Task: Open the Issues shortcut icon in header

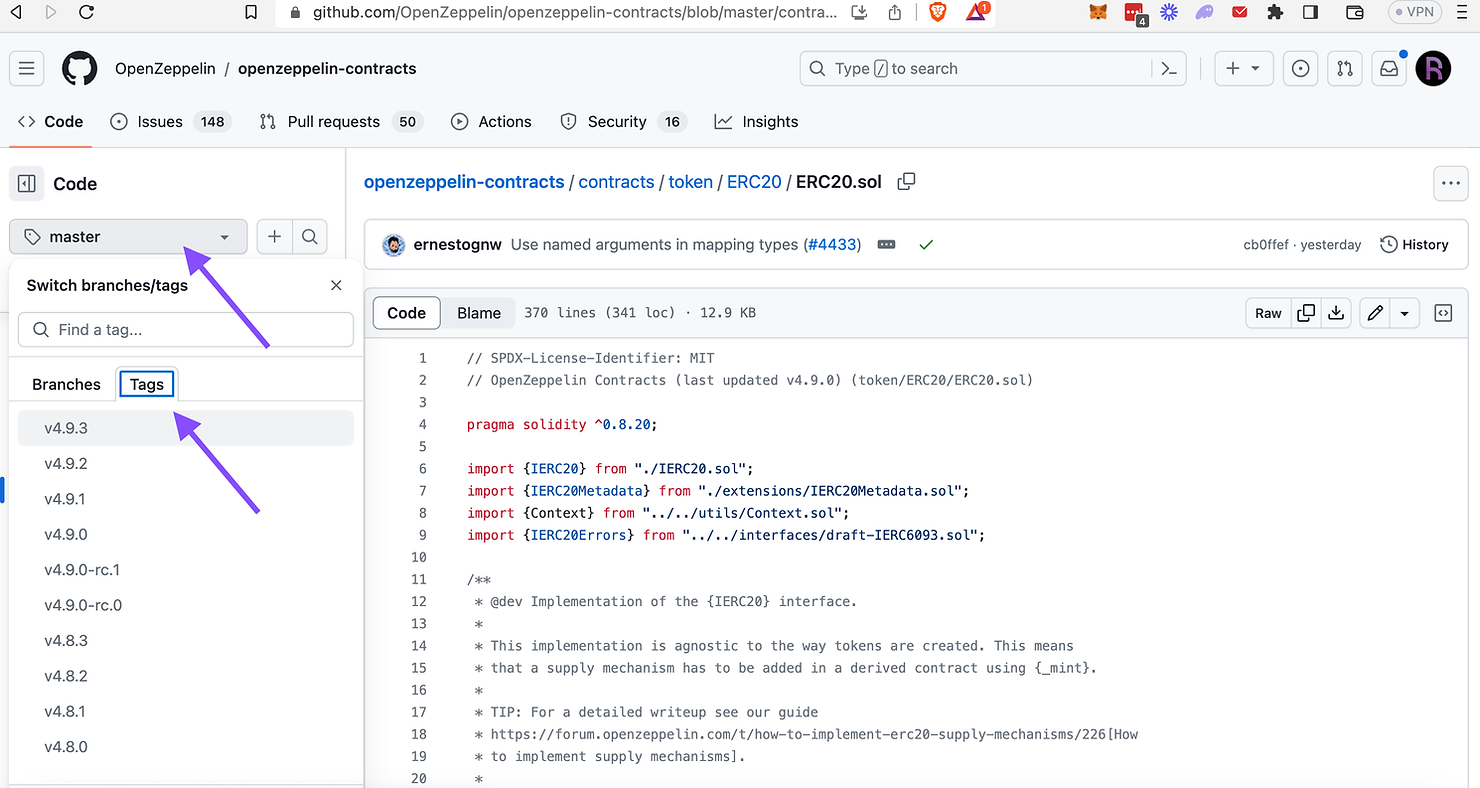Action: [1301, 68]
